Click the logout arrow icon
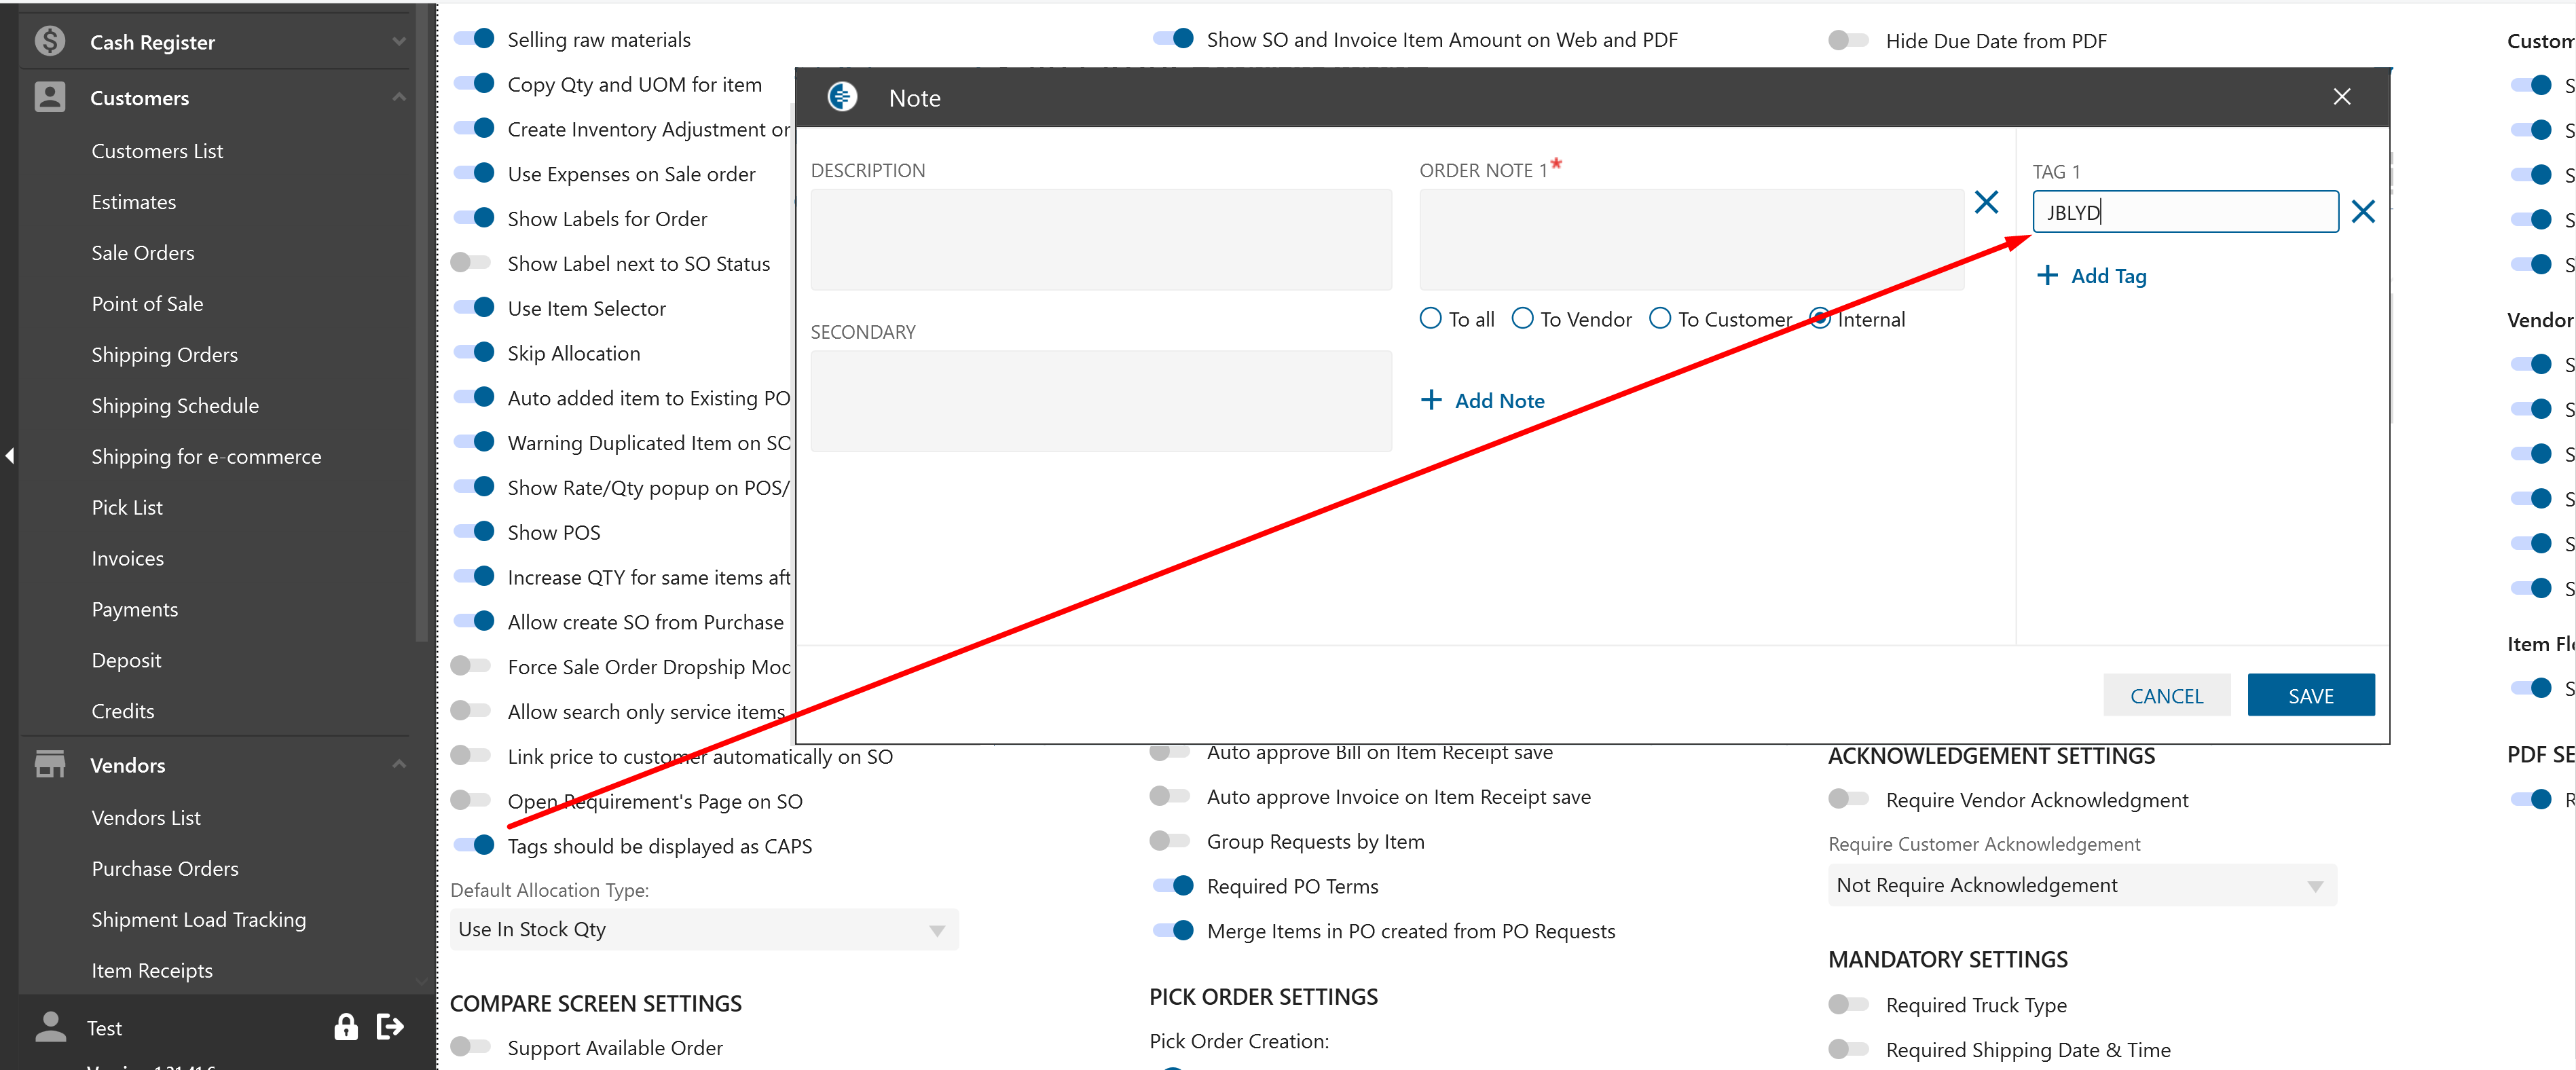The width and height of the screenshot is (2576, 1070). tap(390, 1026)
